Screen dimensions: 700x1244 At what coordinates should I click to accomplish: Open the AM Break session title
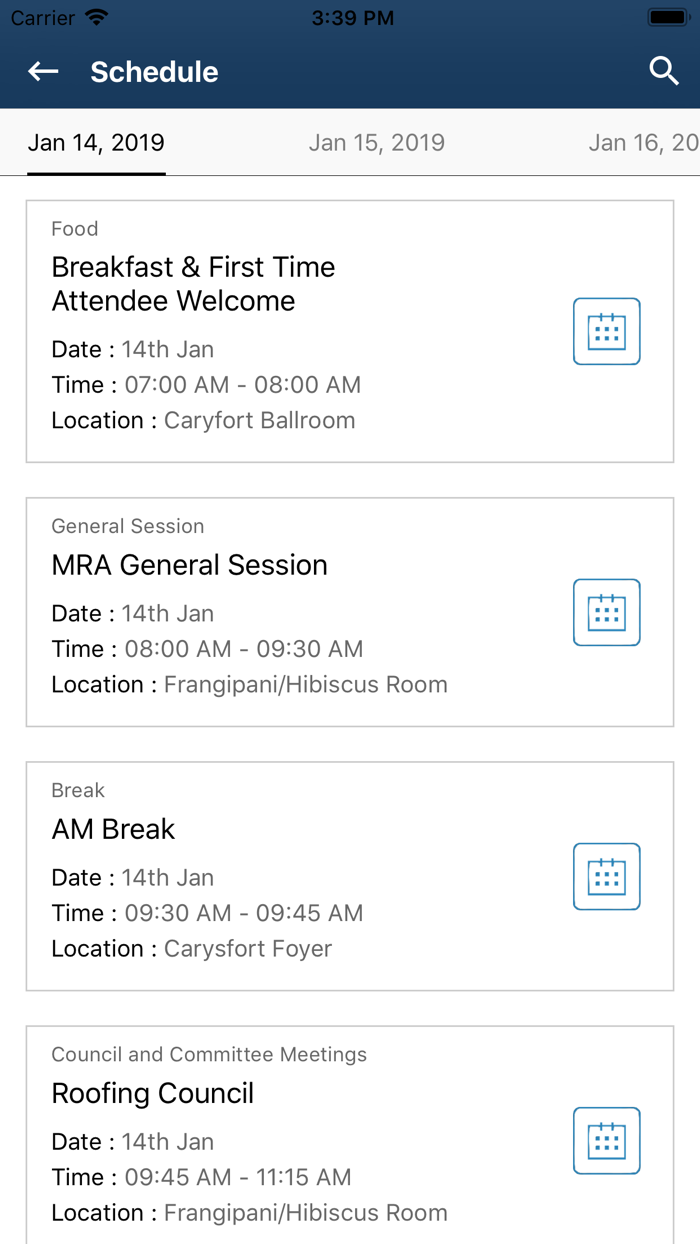click(x=113, y=829)
